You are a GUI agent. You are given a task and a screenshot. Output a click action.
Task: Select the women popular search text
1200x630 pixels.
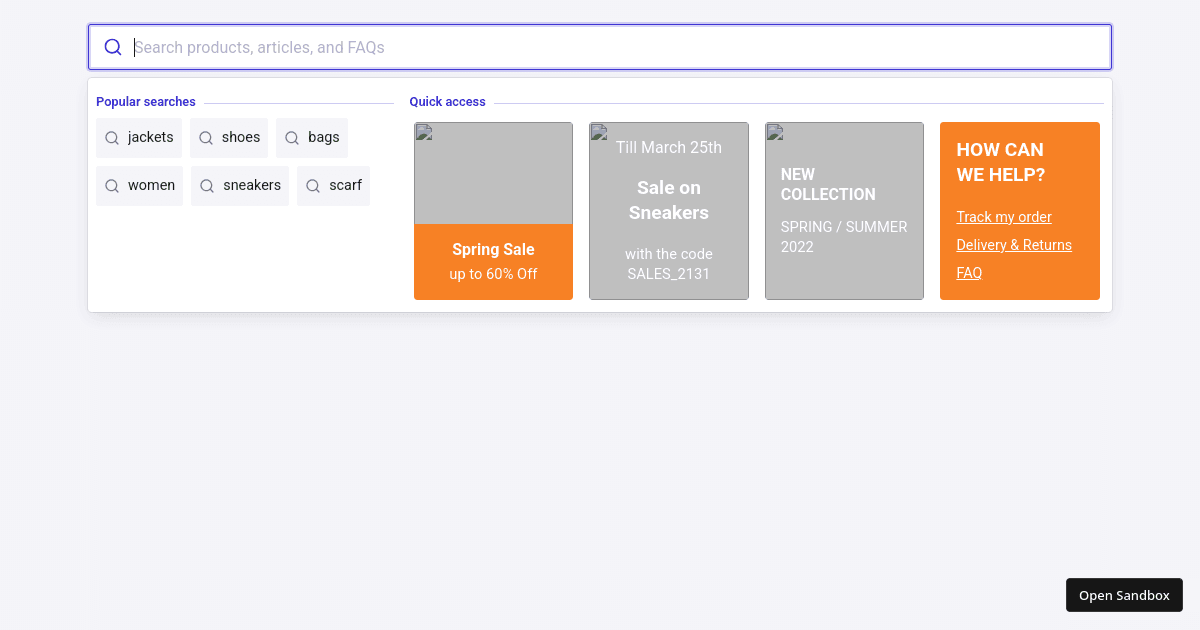pos(151,185)
